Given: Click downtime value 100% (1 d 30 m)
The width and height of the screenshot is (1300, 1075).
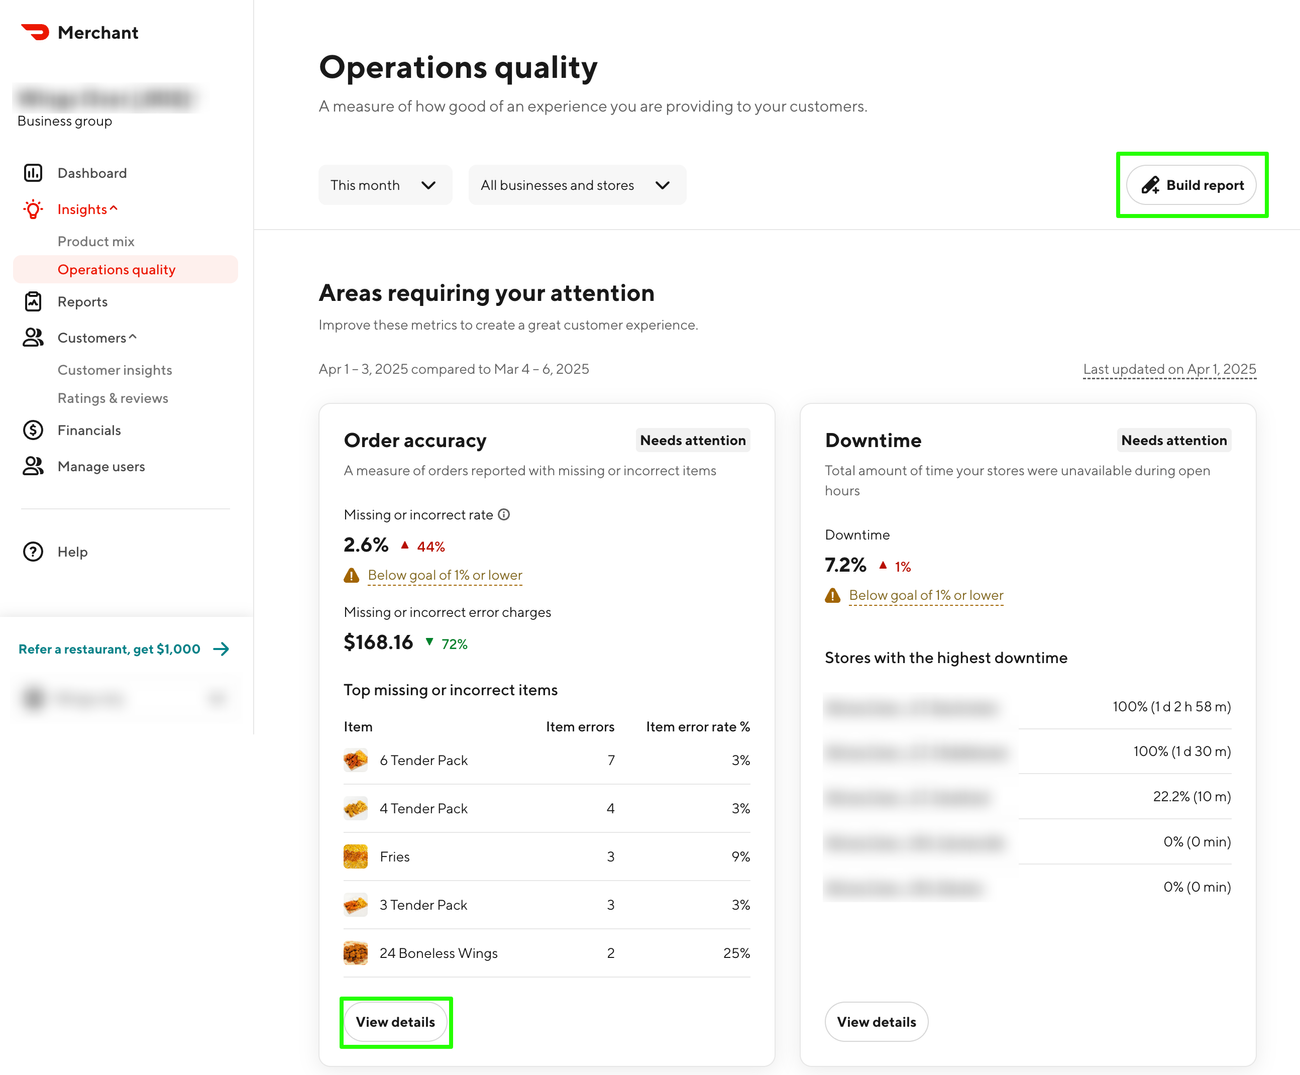Looking at the screenshot, I should (x=1182, y=751).
